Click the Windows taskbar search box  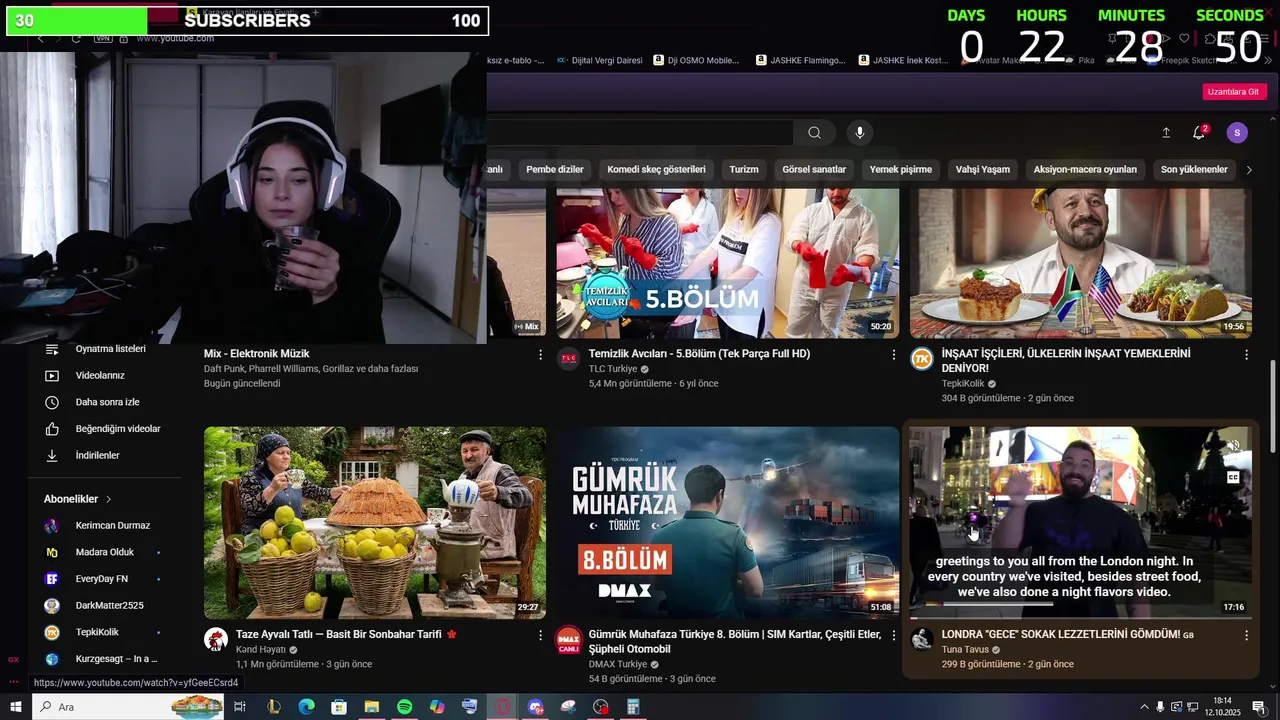coord(128,707)
